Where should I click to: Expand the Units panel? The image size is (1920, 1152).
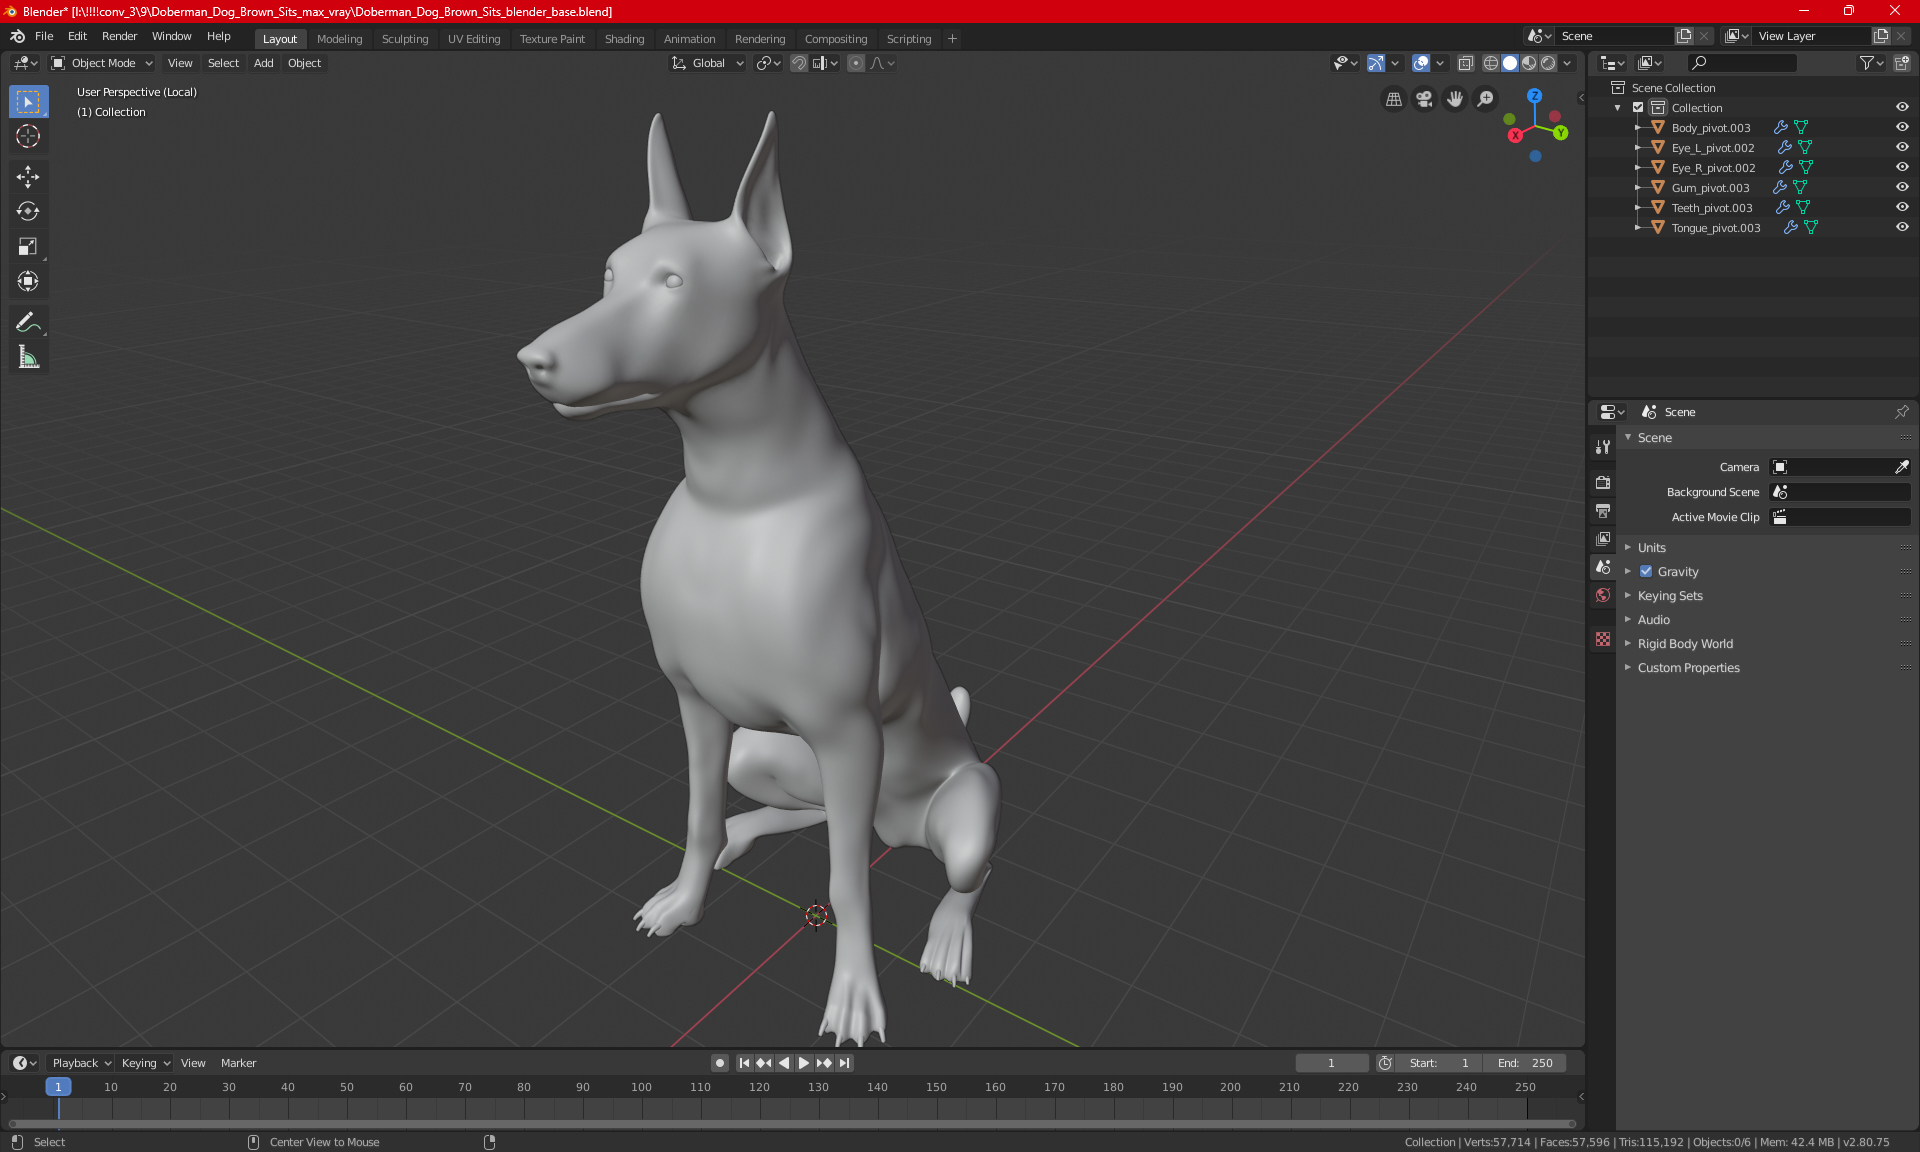[1651, 548]
